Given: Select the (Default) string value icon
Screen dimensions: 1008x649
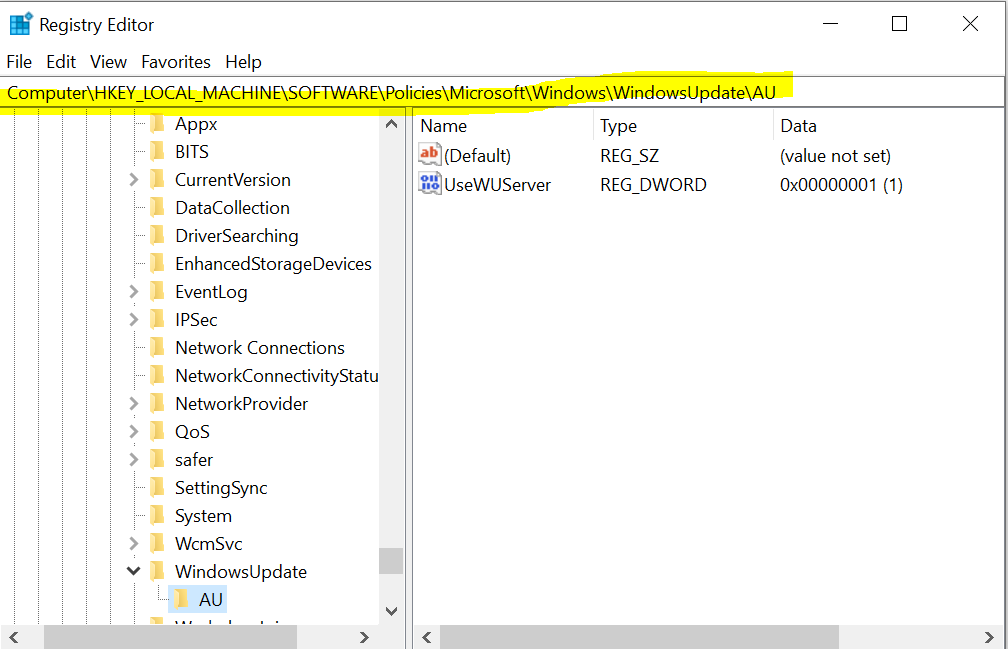Looking at the screenshot, I should point(430,155).
